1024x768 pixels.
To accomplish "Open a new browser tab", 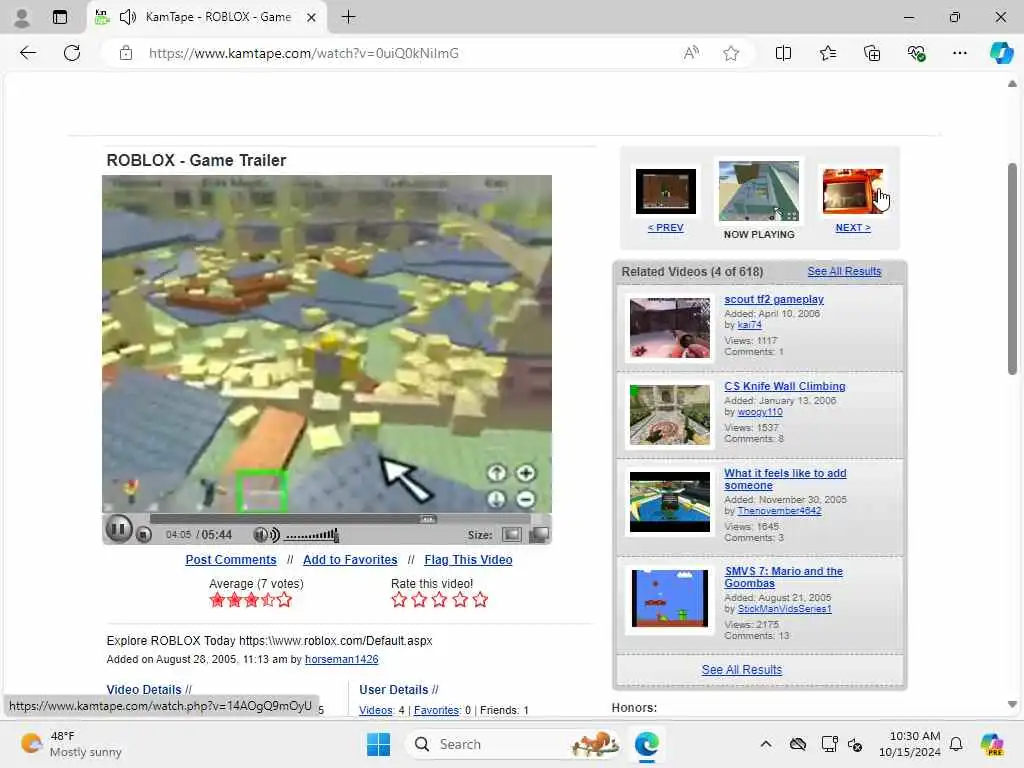I will coord(349,17).
